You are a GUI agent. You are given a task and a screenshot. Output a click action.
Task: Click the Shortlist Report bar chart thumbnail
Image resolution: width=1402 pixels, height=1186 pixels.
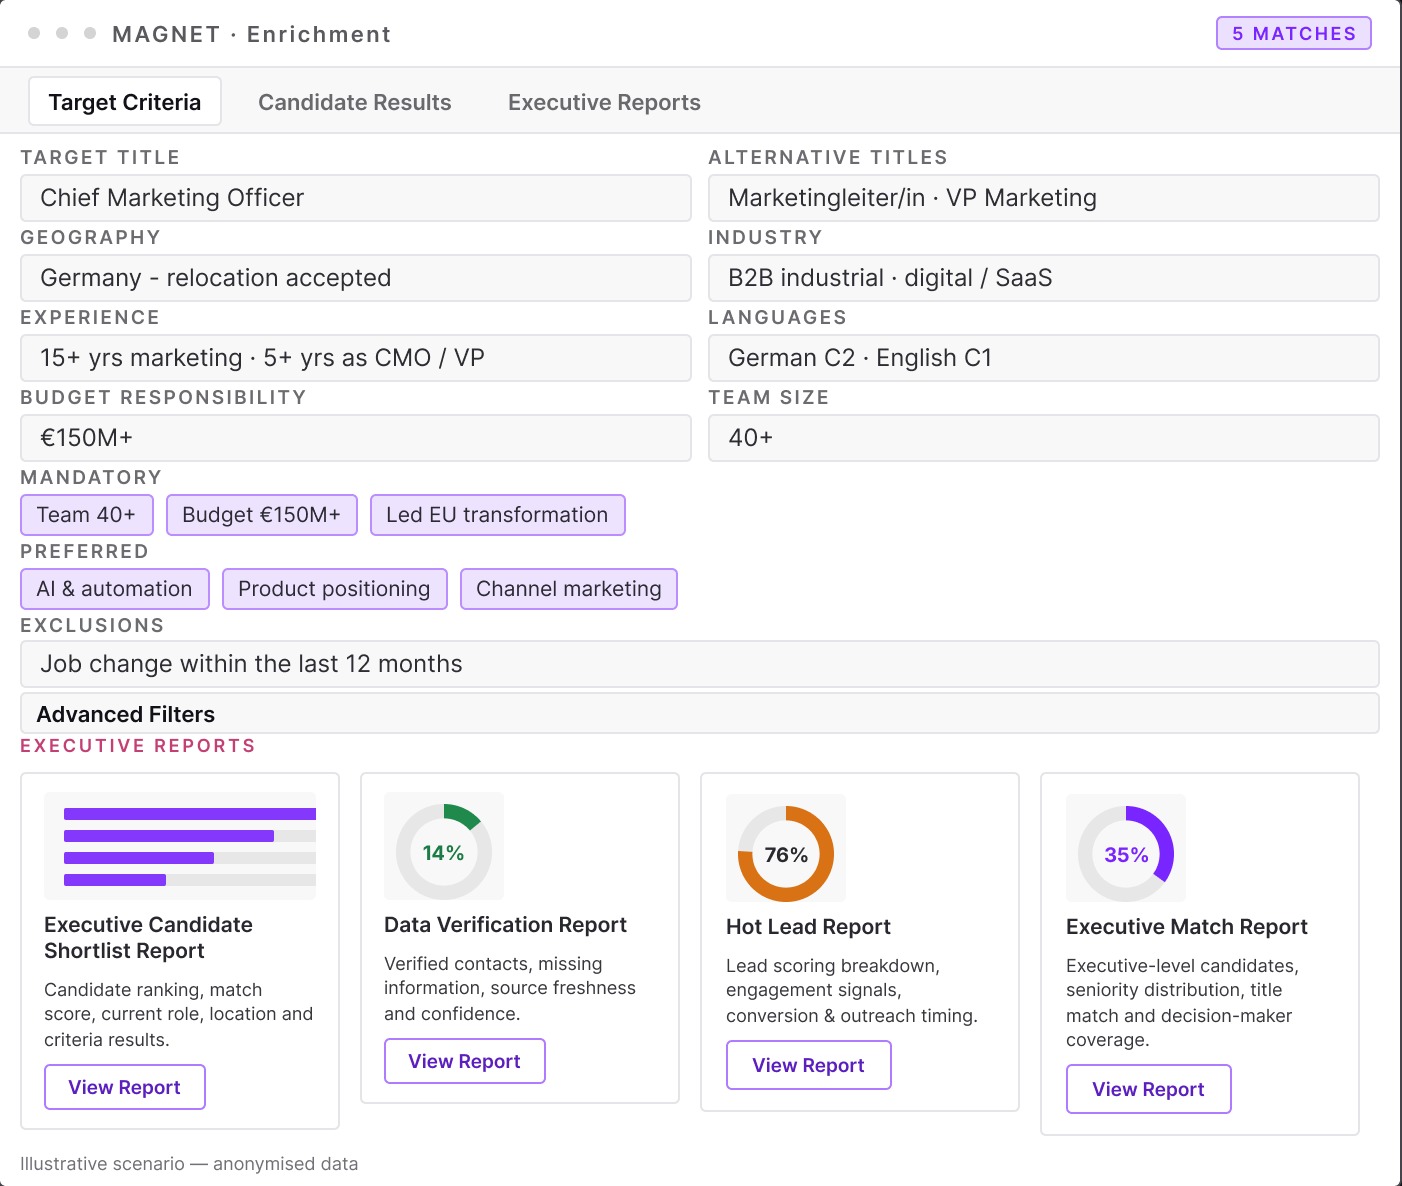(x=180, y=846)
